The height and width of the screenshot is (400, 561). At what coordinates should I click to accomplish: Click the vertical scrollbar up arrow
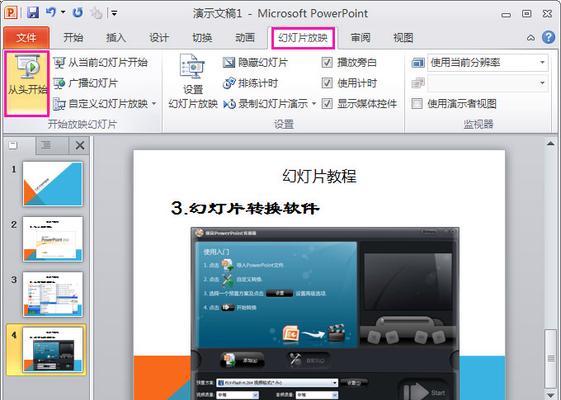551,143
